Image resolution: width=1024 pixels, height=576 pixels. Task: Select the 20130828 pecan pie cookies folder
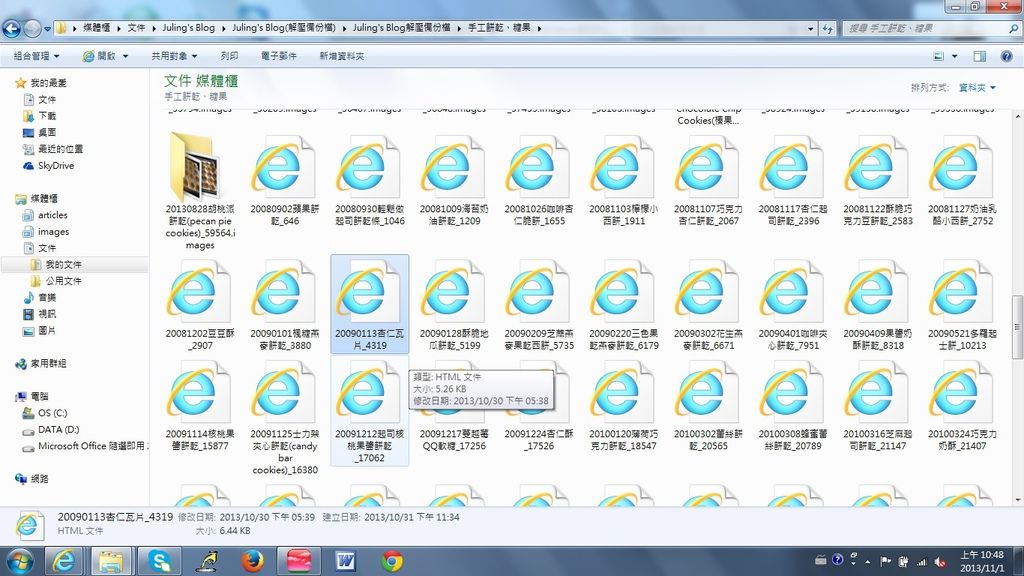click(x=200, y=191)
